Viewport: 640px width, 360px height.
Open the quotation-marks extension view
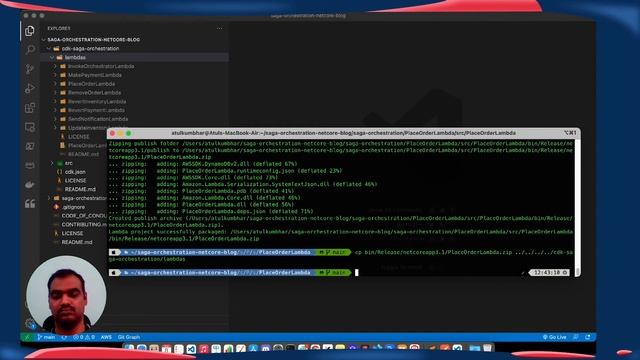pos(30,204)
